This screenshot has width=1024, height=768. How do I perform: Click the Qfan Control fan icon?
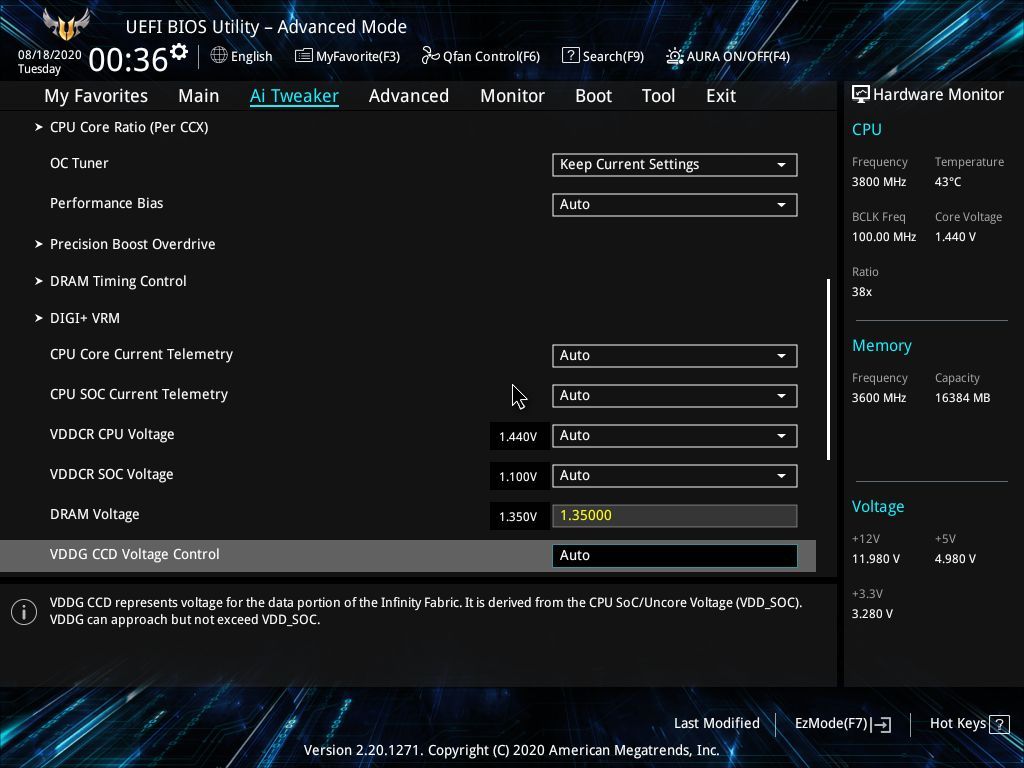[430, 56]
